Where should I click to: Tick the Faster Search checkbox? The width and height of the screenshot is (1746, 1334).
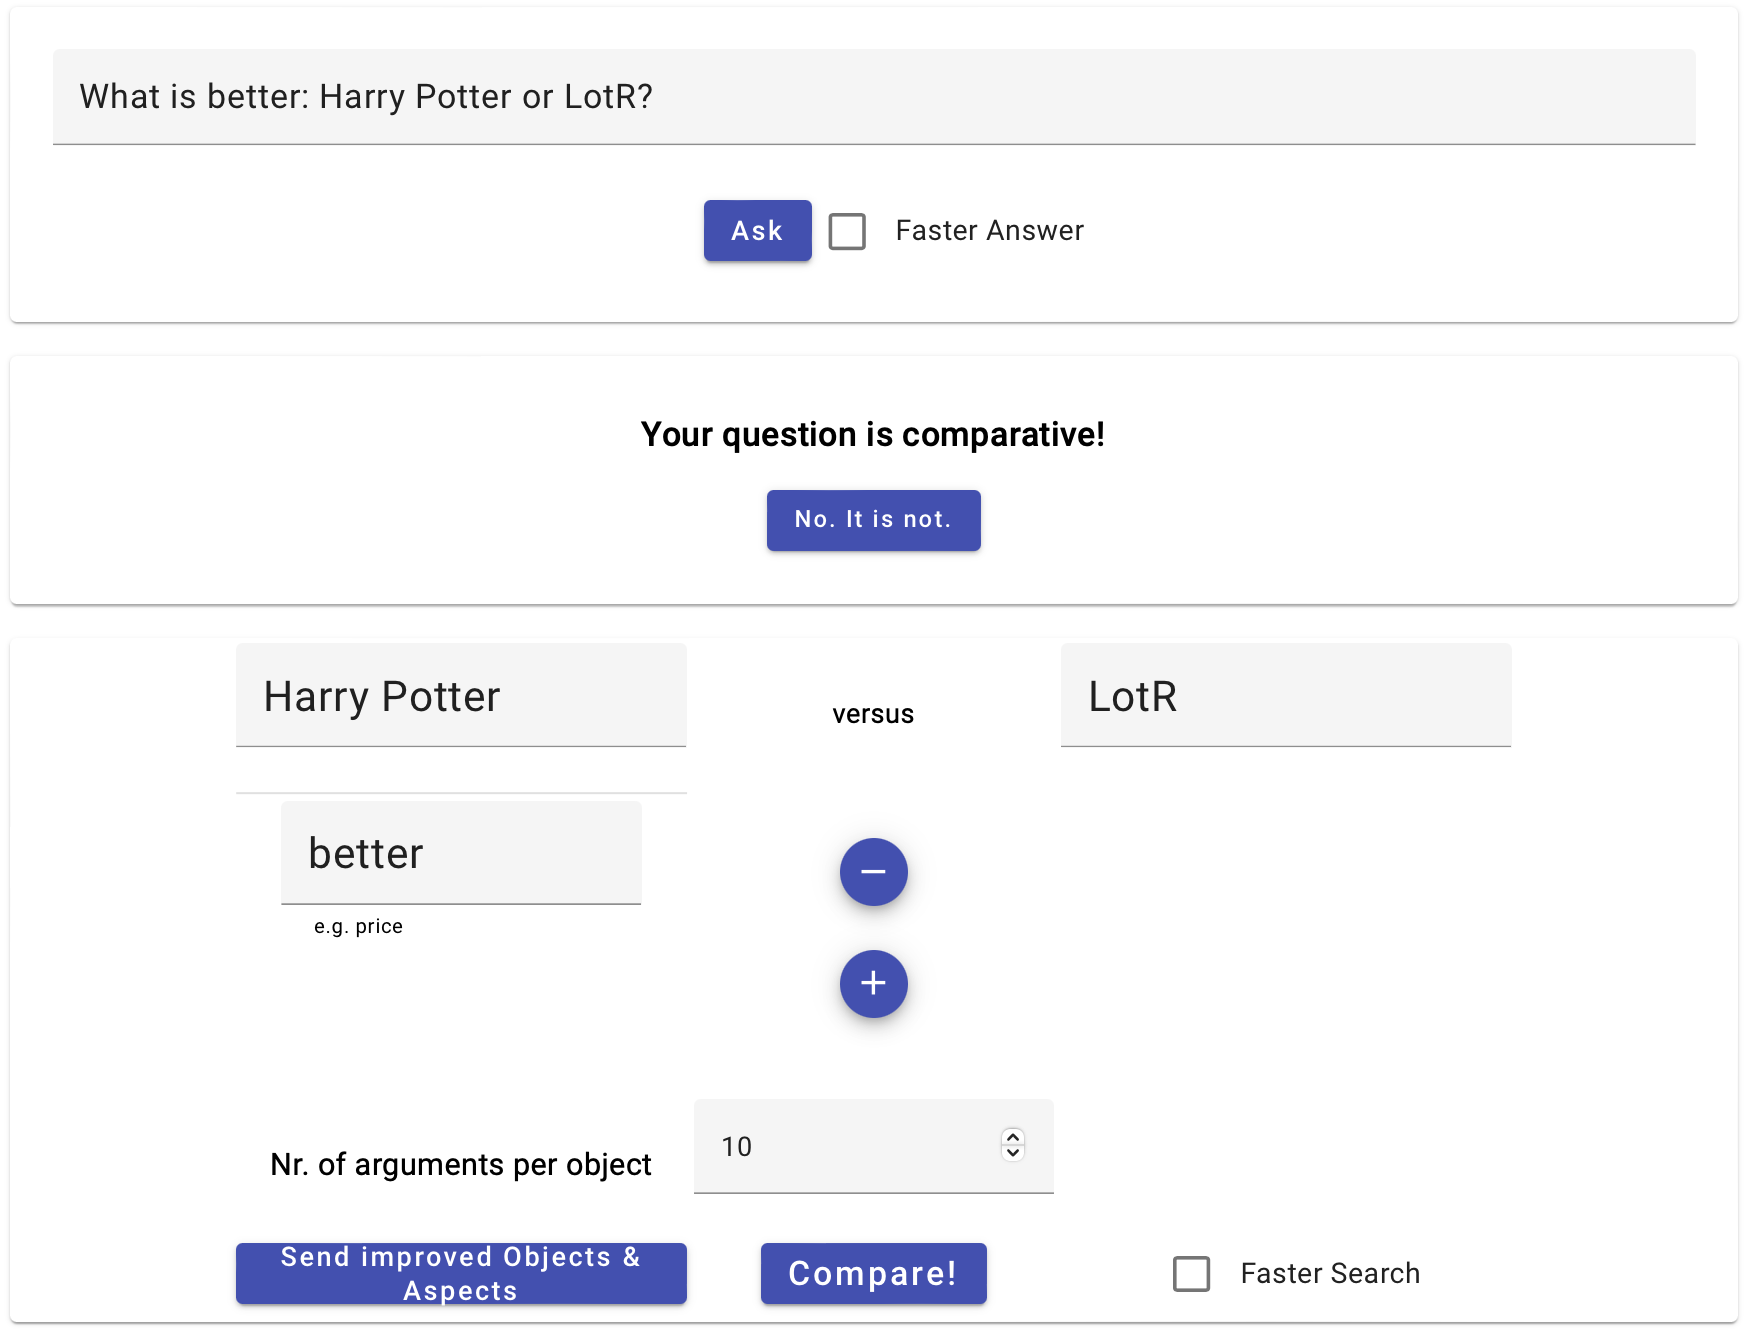(1191, 1274)
